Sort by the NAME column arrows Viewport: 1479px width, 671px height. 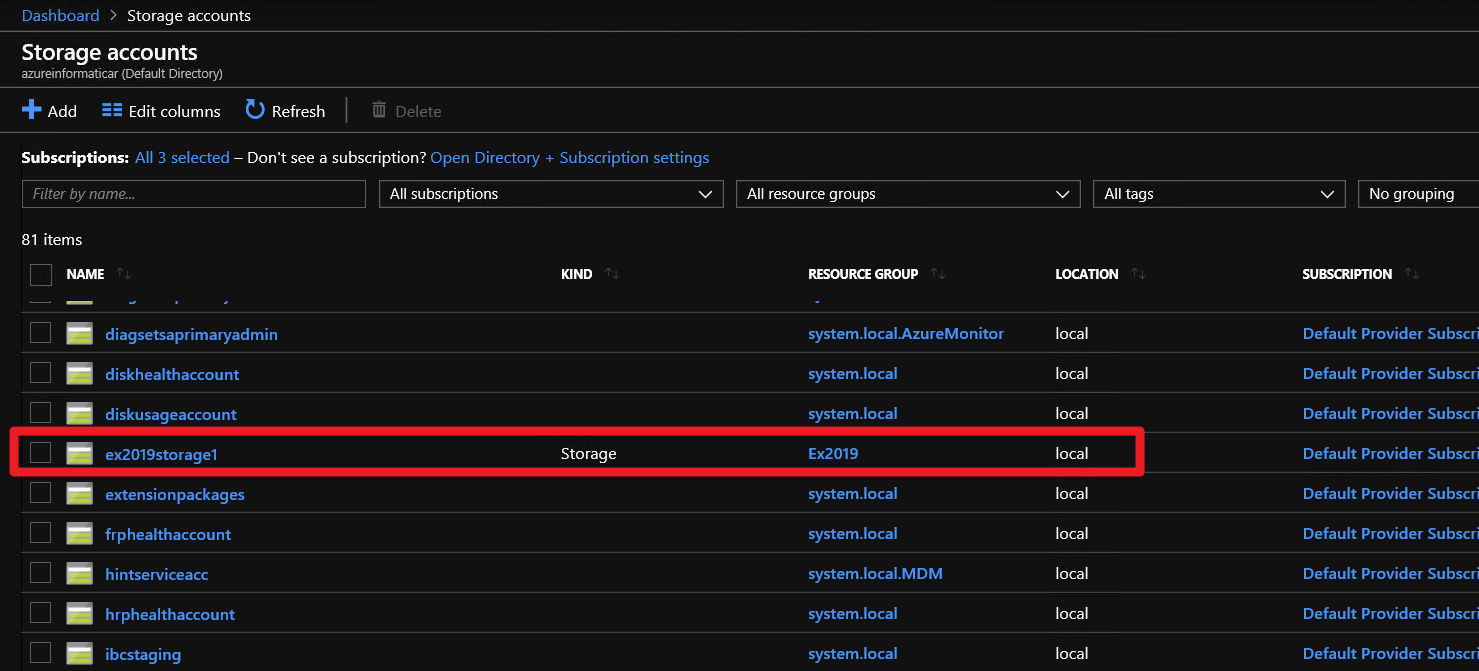coord(124,274)
